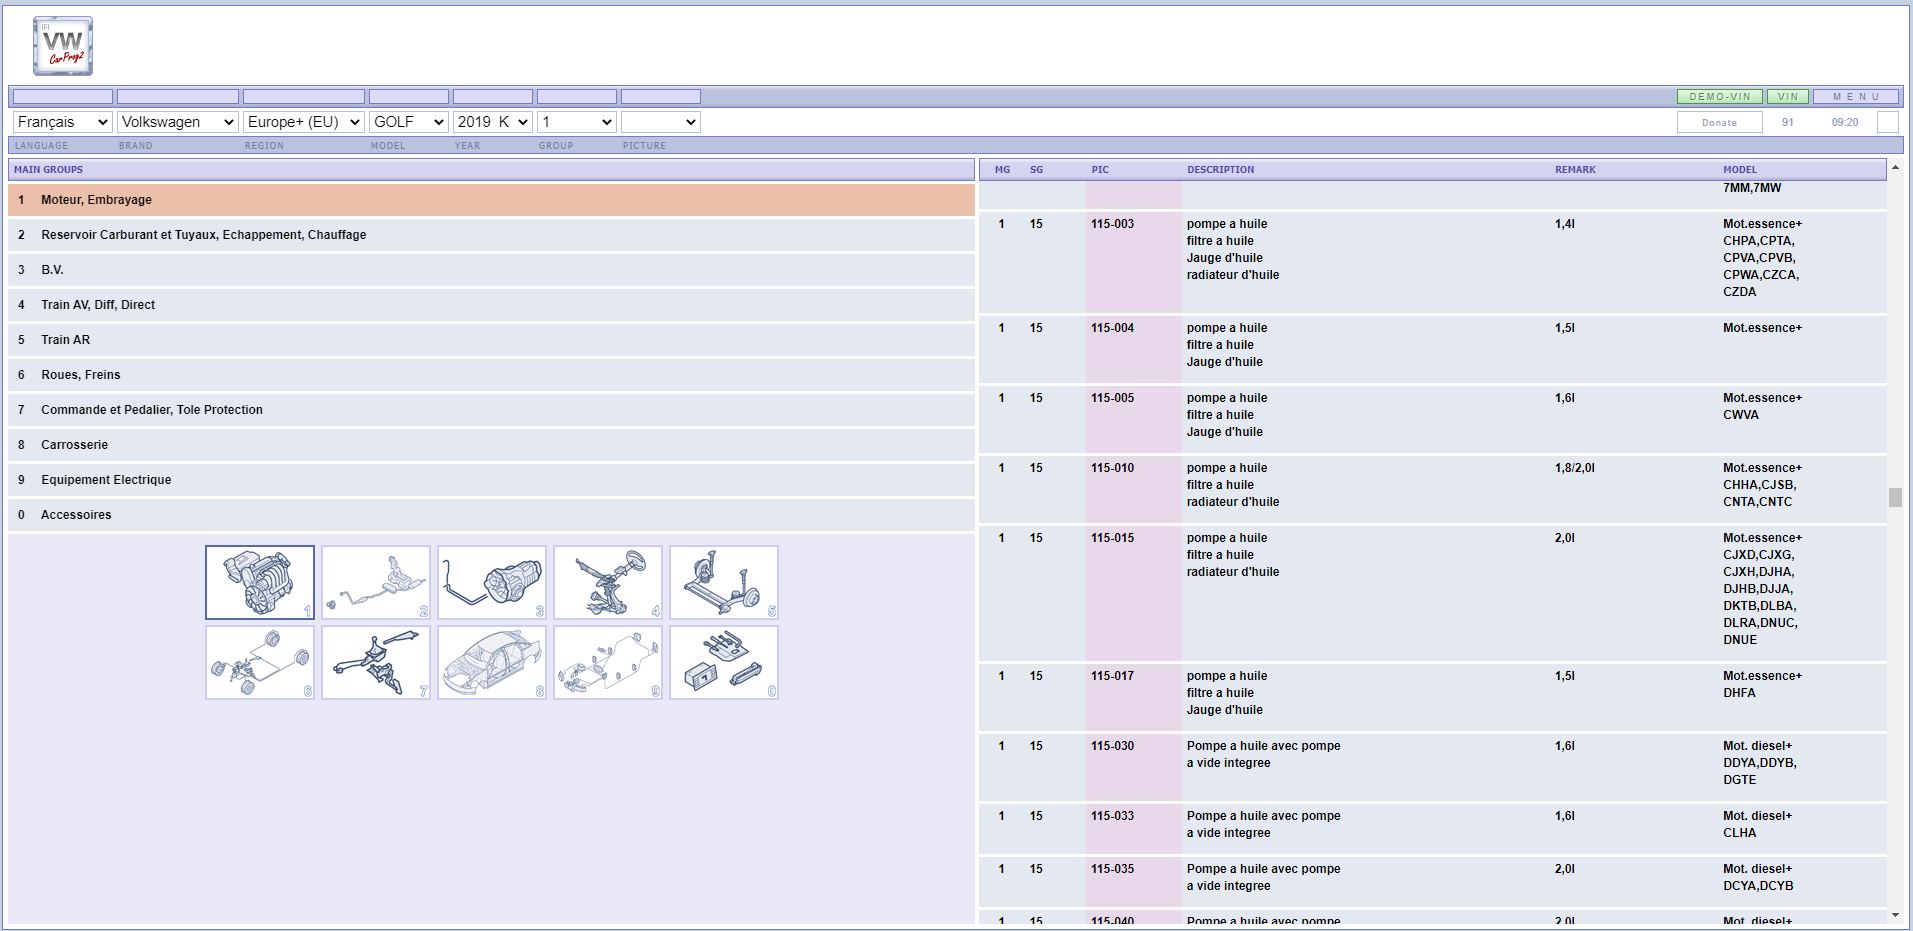Screen dimensions: 1913x931
Task: Open the wheels and brakes thumbnail numbered 6
Action: tap(260, 663)
